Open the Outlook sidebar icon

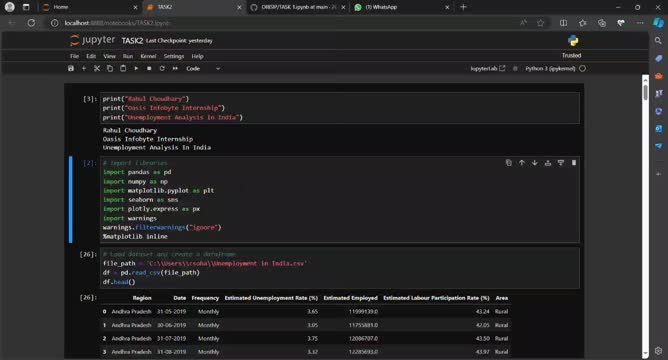point(659,128)
